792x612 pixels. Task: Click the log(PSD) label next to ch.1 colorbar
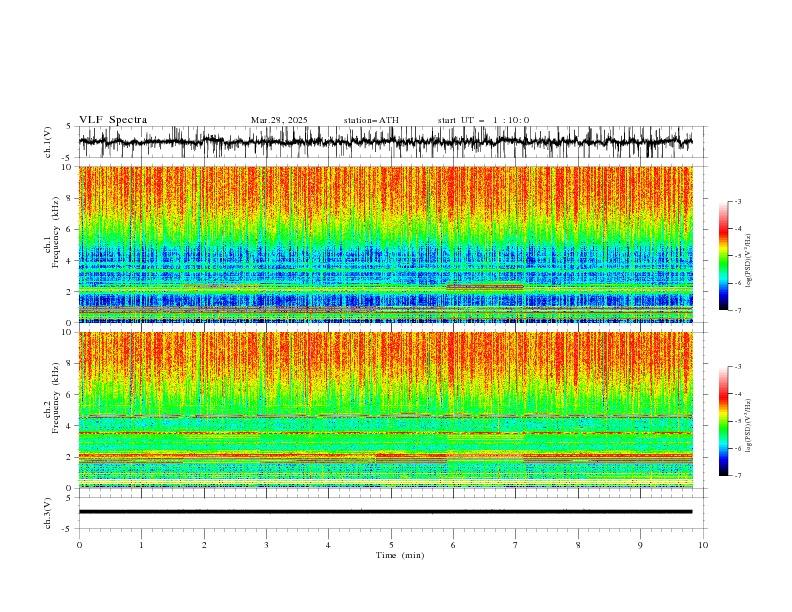click(x=749, y=261)
